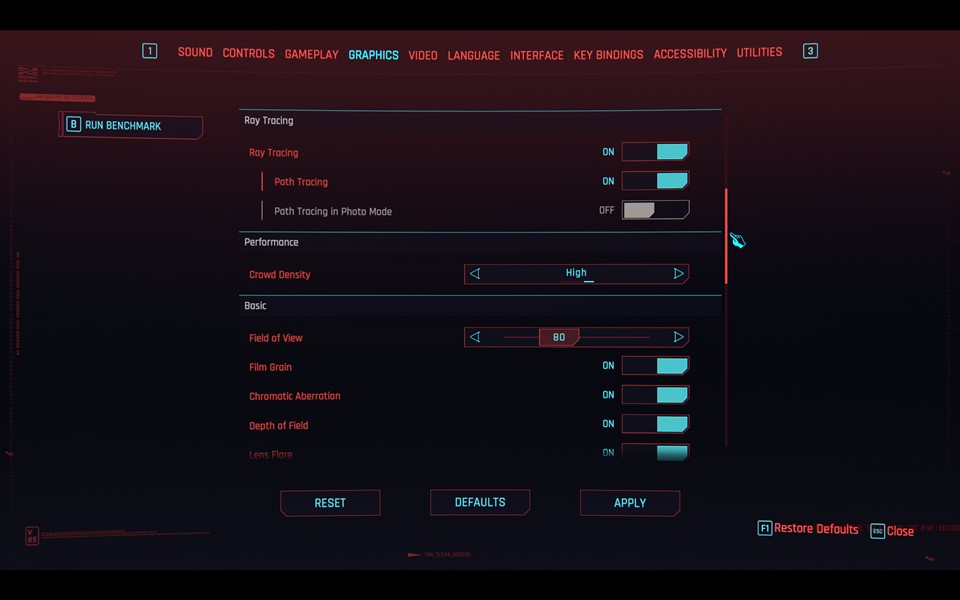Viewport: 960px width, 600px height.
Task: Click the '3' next tab key icon
Action: pyautogui.click(x=810, y=51)
